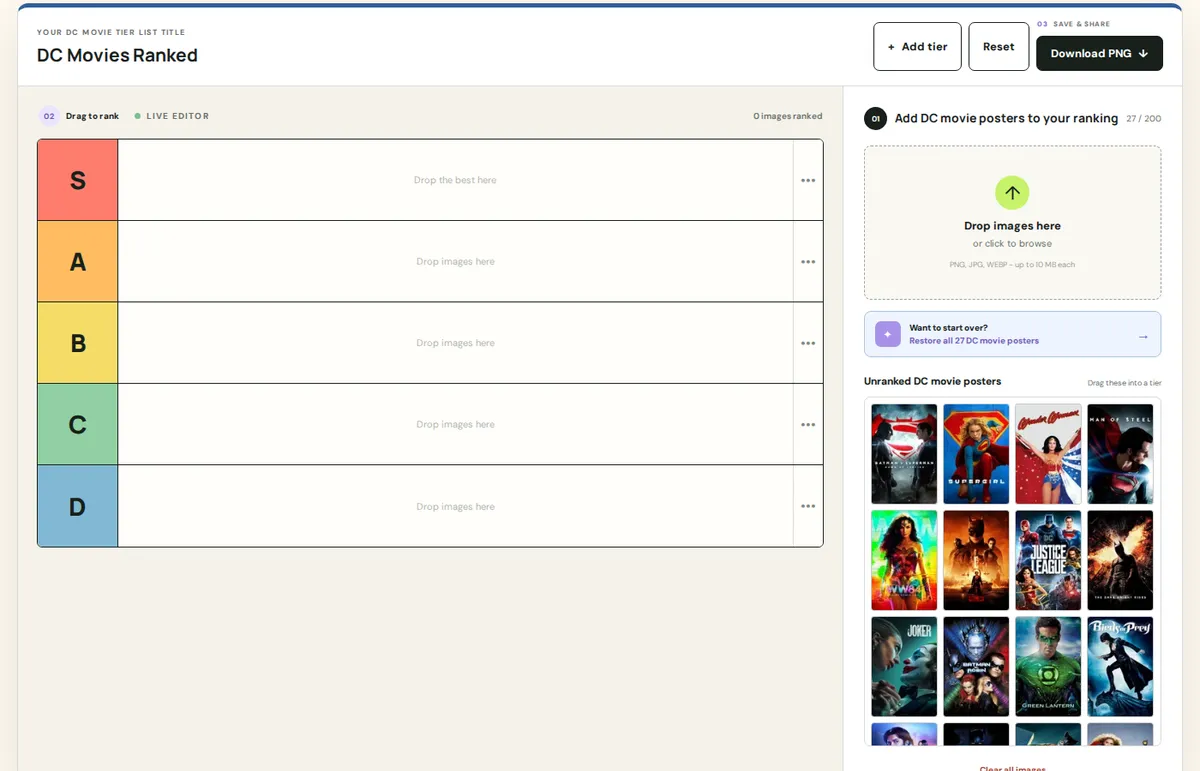Viewport: 1200px width, 771px height.
Task: Open the S tier options menu
Action: (808, 180)
